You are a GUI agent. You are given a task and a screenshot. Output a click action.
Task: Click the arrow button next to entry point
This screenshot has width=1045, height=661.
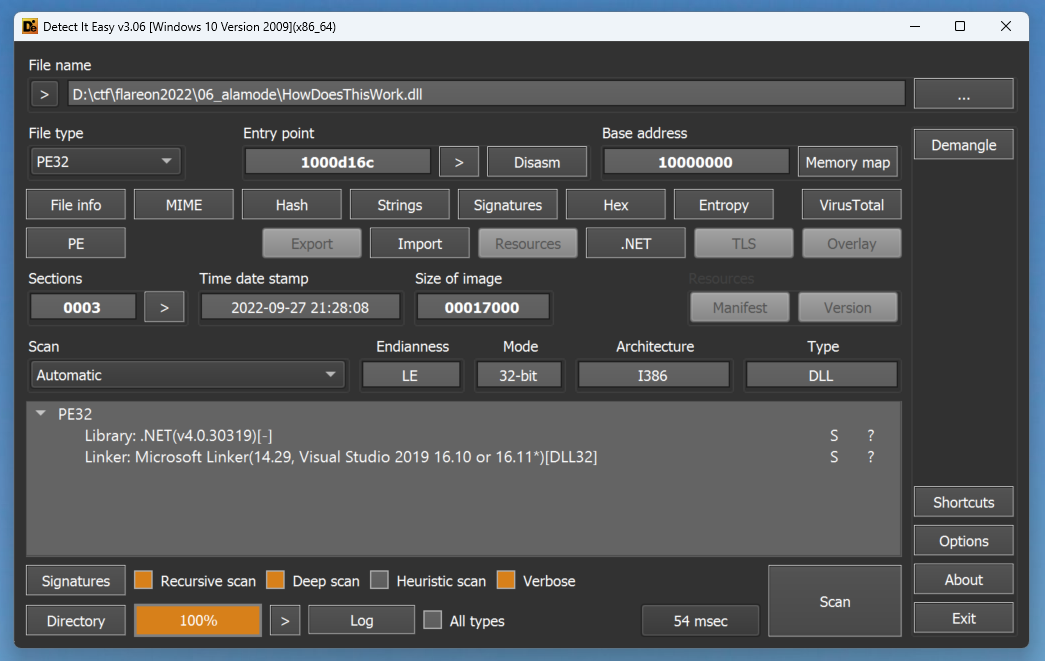[x=459, y=162]
